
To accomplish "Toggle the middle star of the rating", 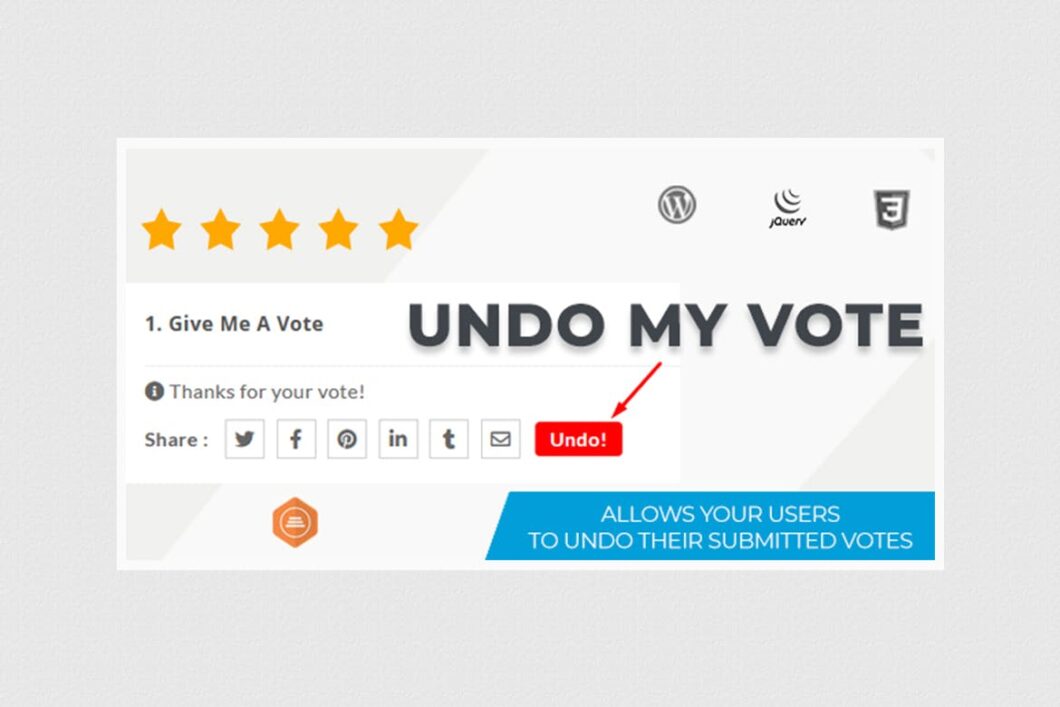I will pyautogui.click(x=277, y=228).
